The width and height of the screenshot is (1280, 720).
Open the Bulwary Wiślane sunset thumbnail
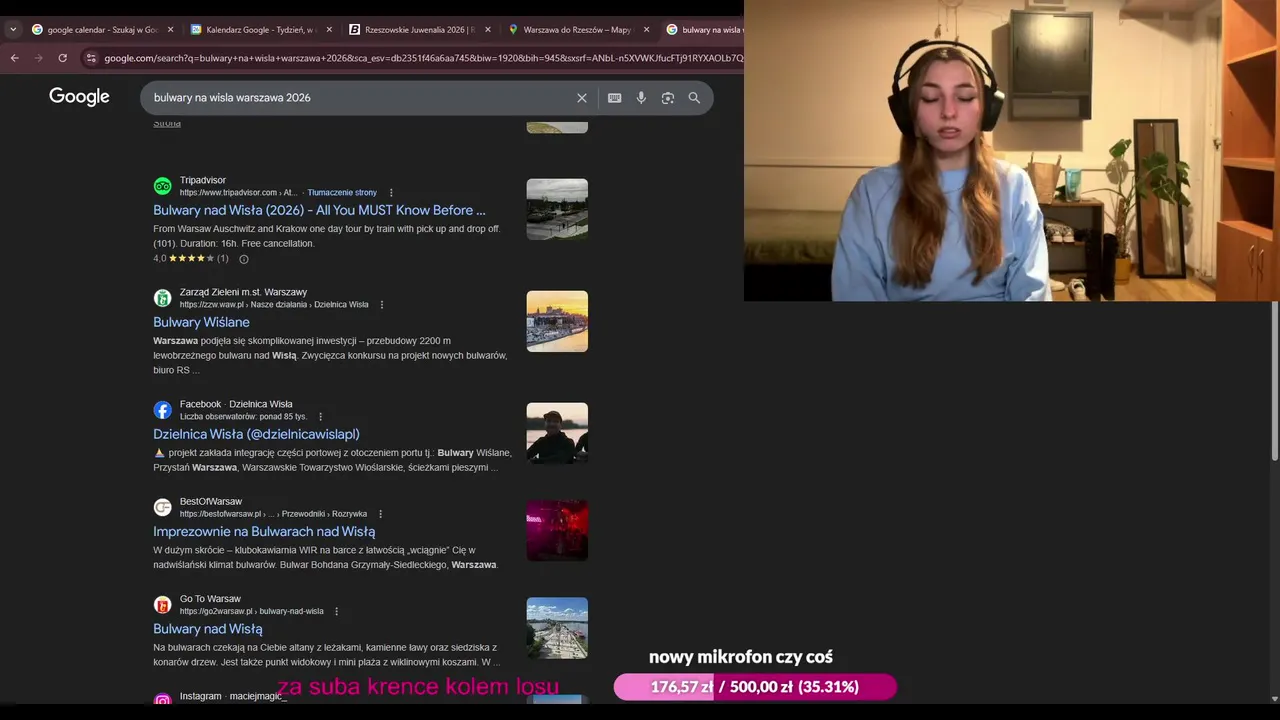[x=557, y=321]
